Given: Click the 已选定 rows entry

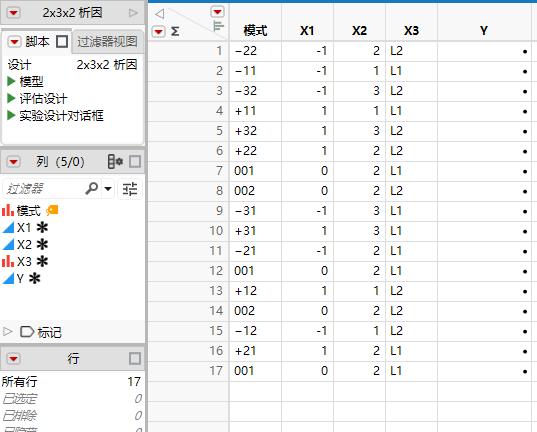Looking at the screenshot, I should (72, 399).
